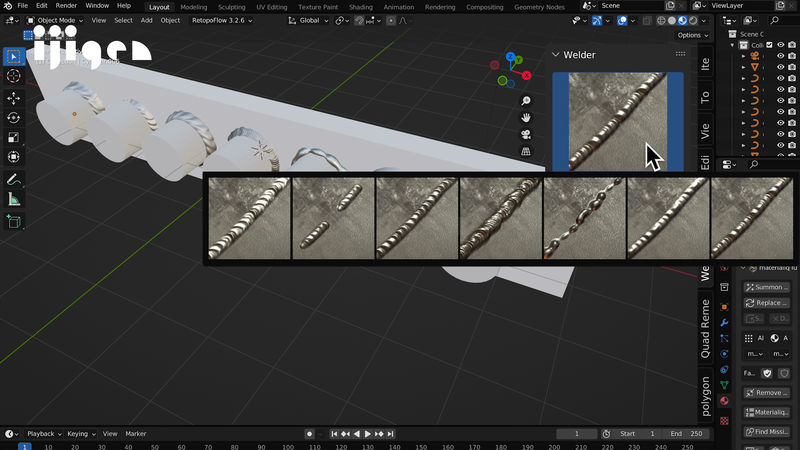
Task: Switch to the Modeling workspace tab
Action: (193, 7)
